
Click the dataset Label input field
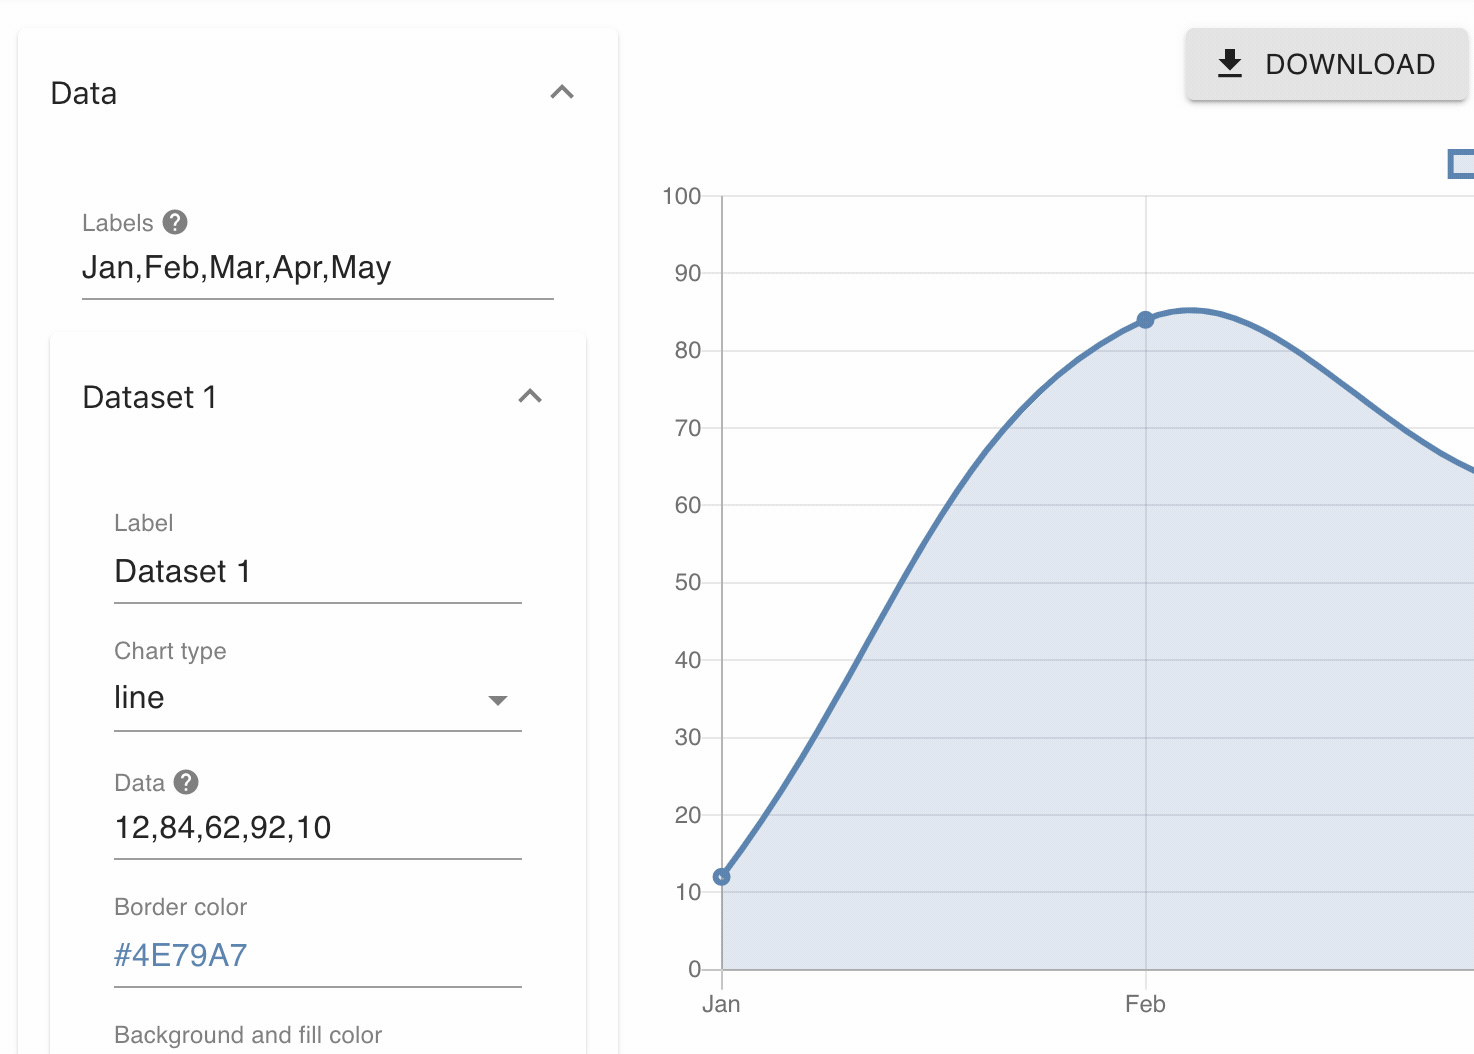pyautogui.click(x=317, y=572)
